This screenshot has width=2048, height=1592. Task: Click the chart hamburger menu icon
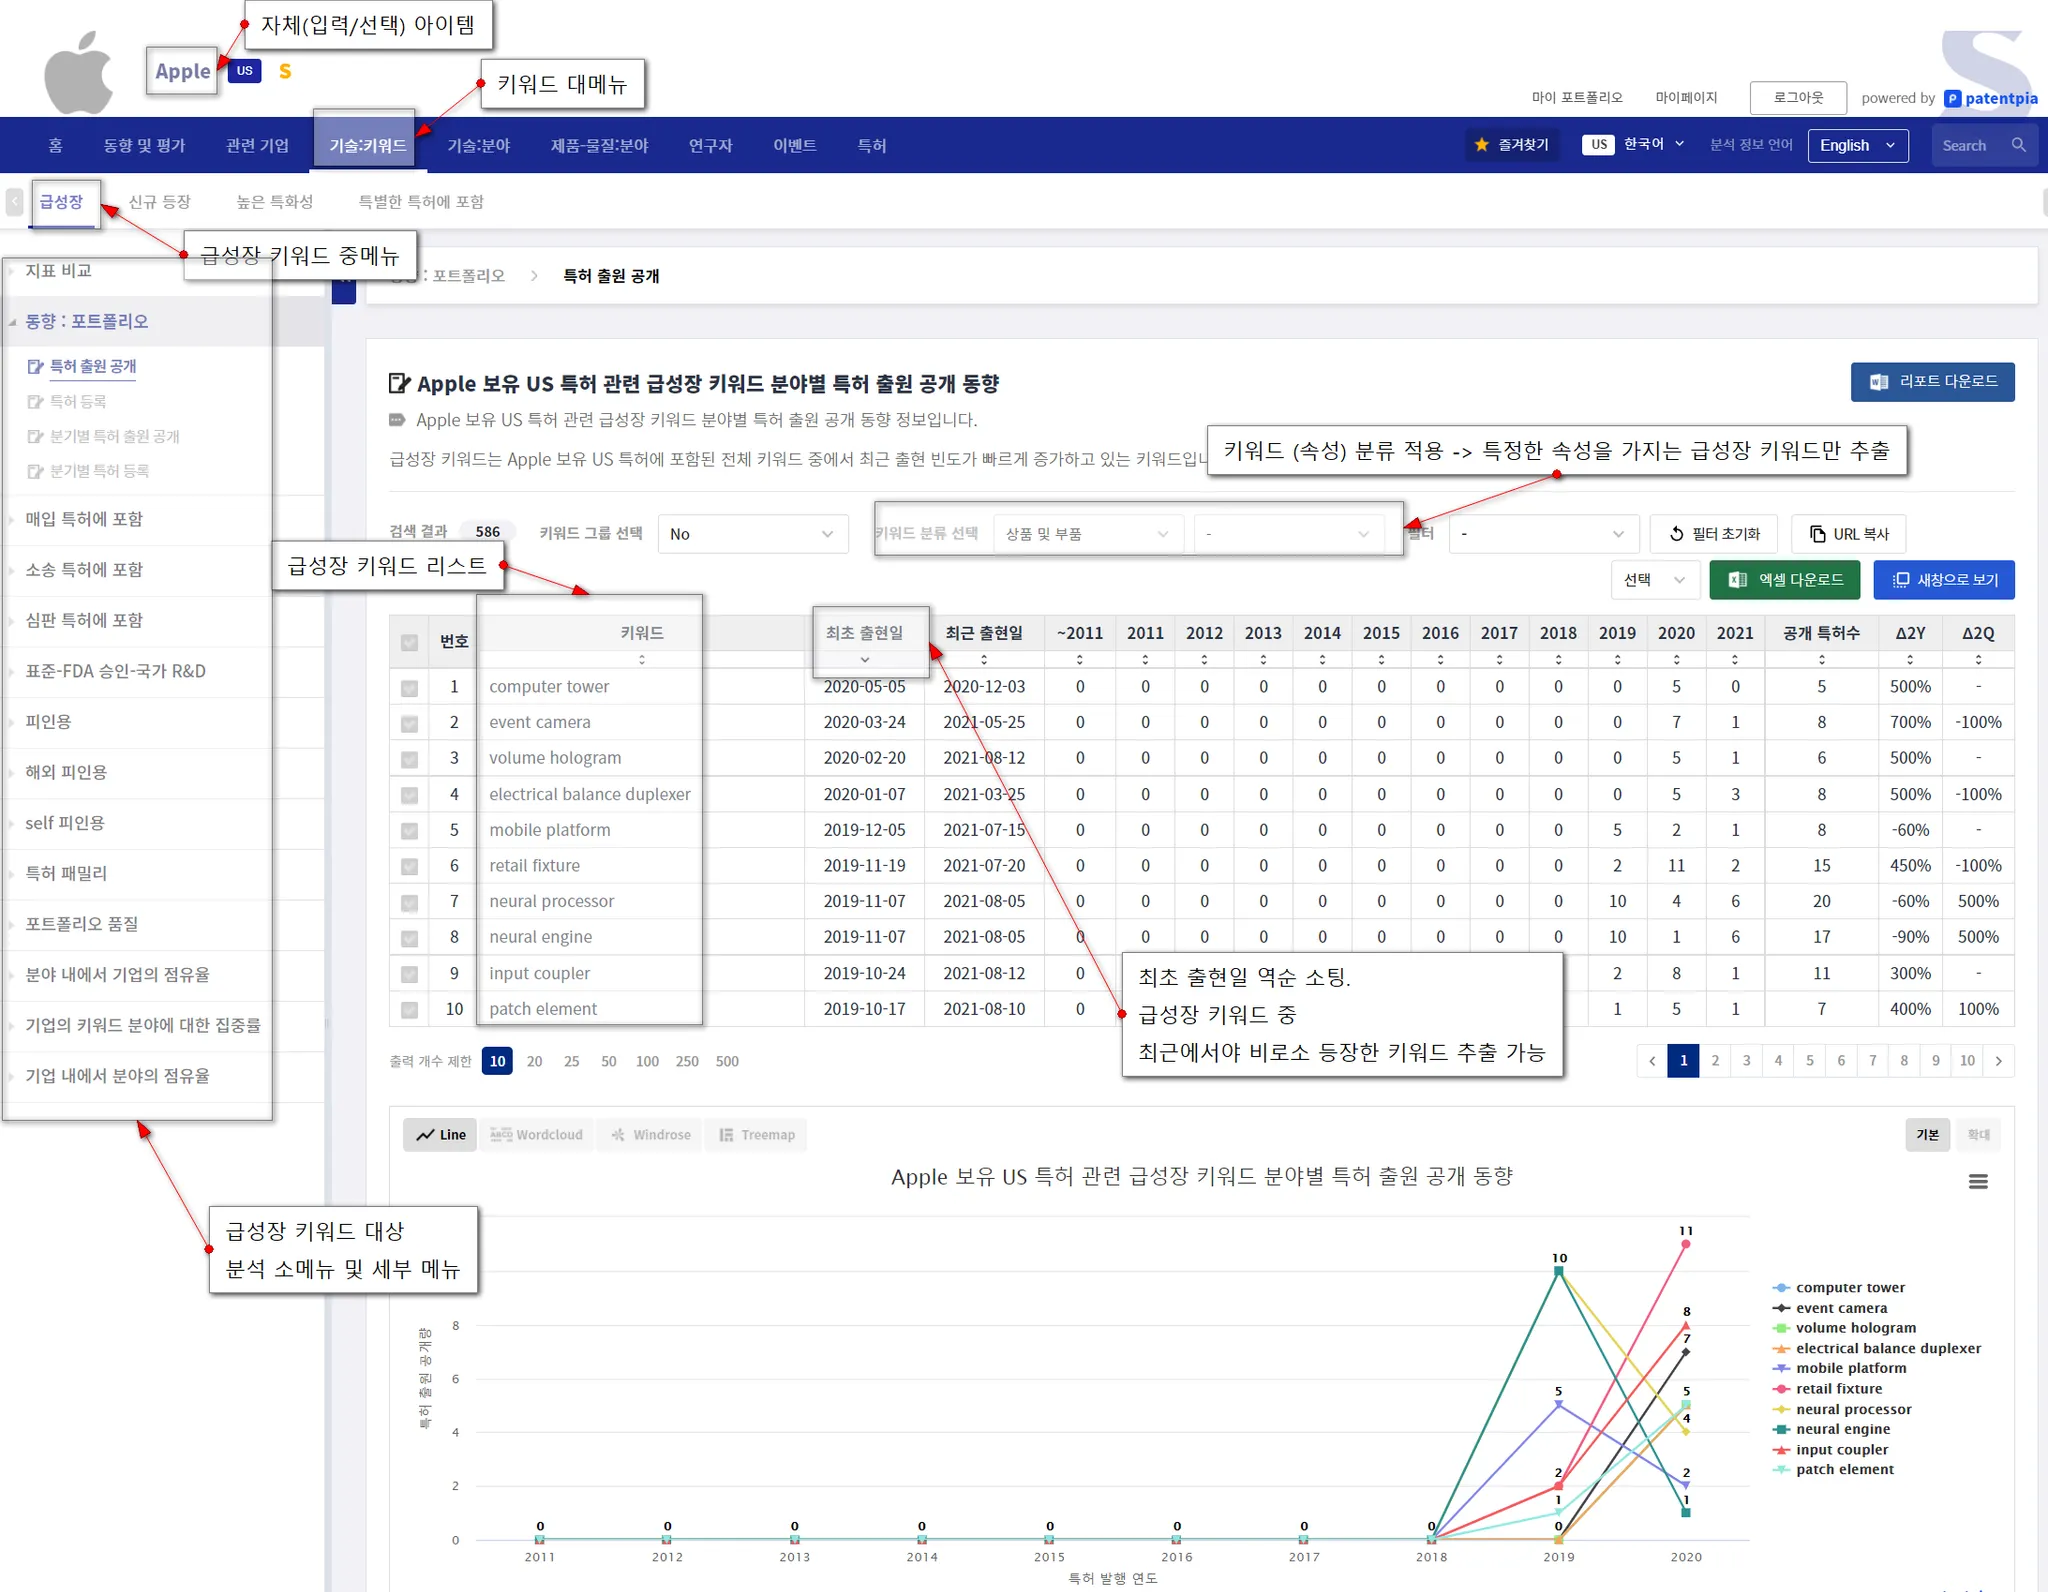pos(1977,1181)
